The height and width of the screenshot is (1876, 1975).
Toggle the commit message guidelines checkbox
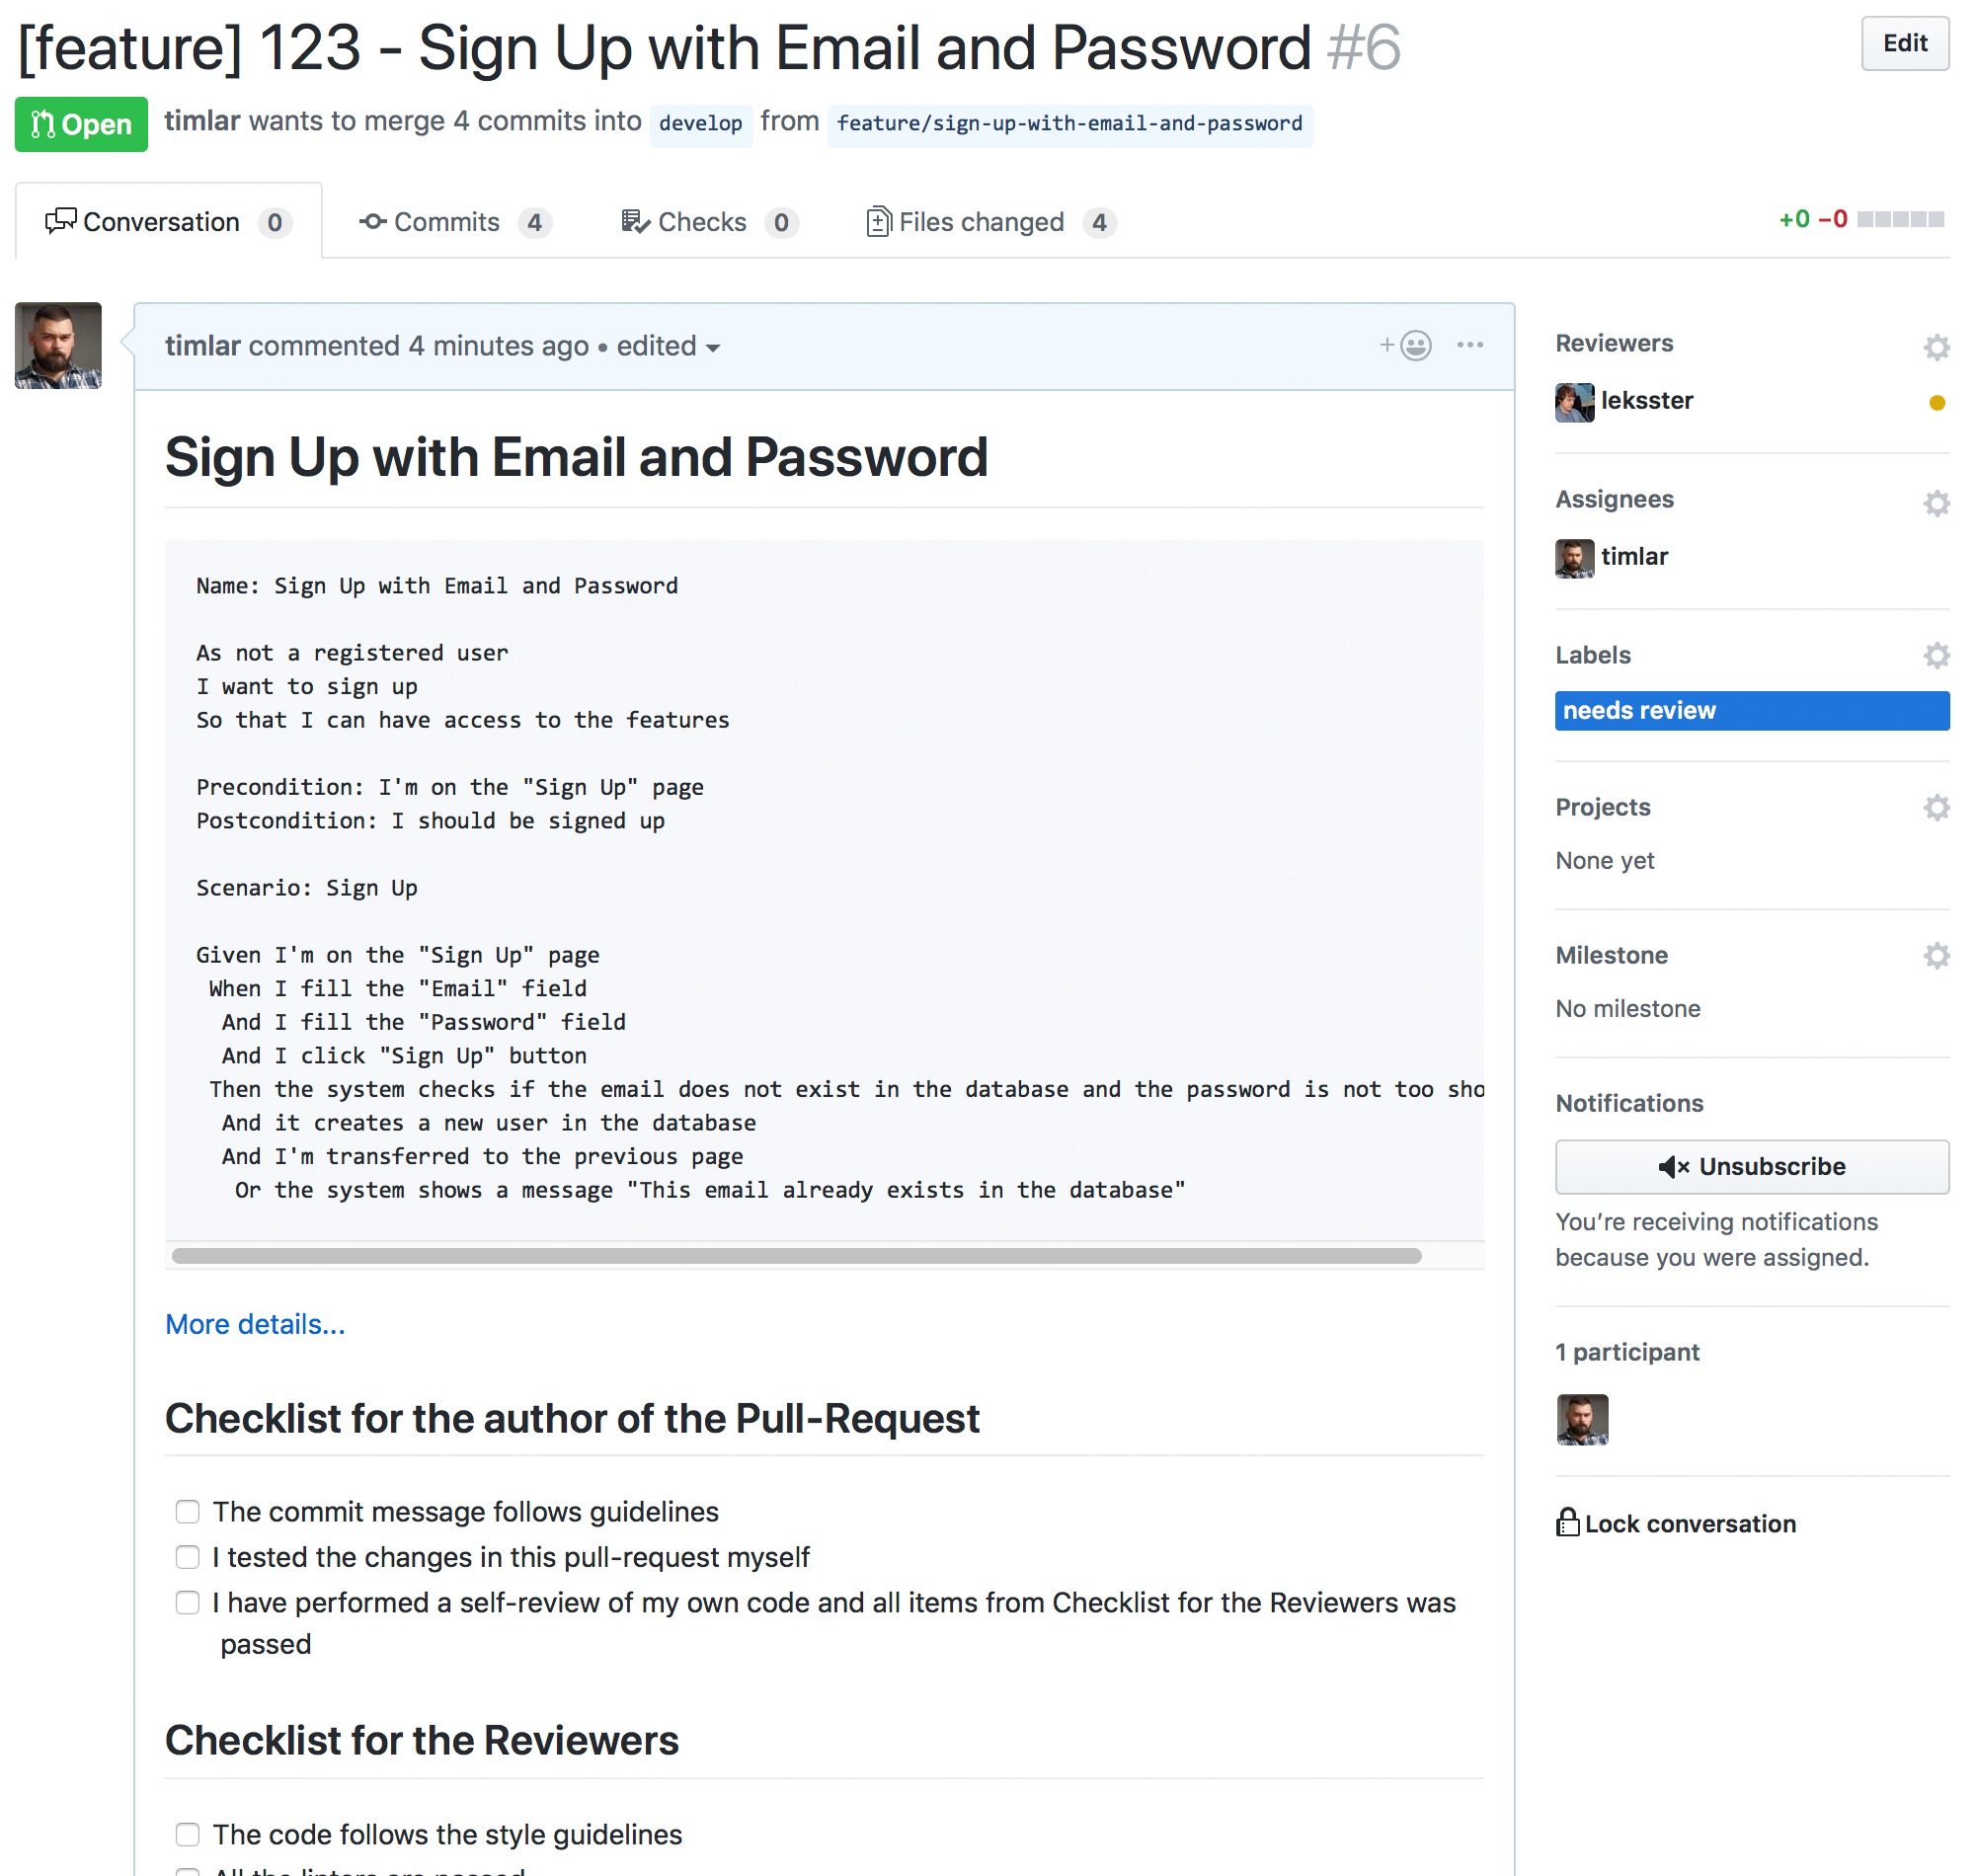point(189,1510)
